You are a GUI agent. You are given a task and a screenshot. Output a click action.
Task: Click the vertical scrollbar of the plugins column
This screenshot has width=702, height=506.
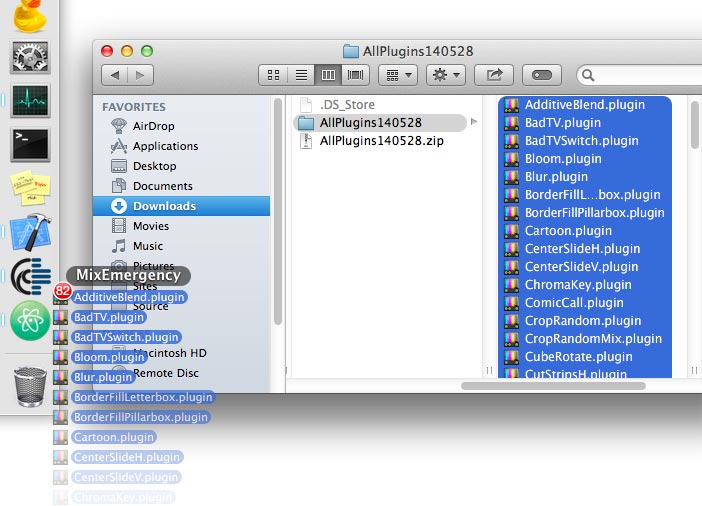(x=695, y=125)
